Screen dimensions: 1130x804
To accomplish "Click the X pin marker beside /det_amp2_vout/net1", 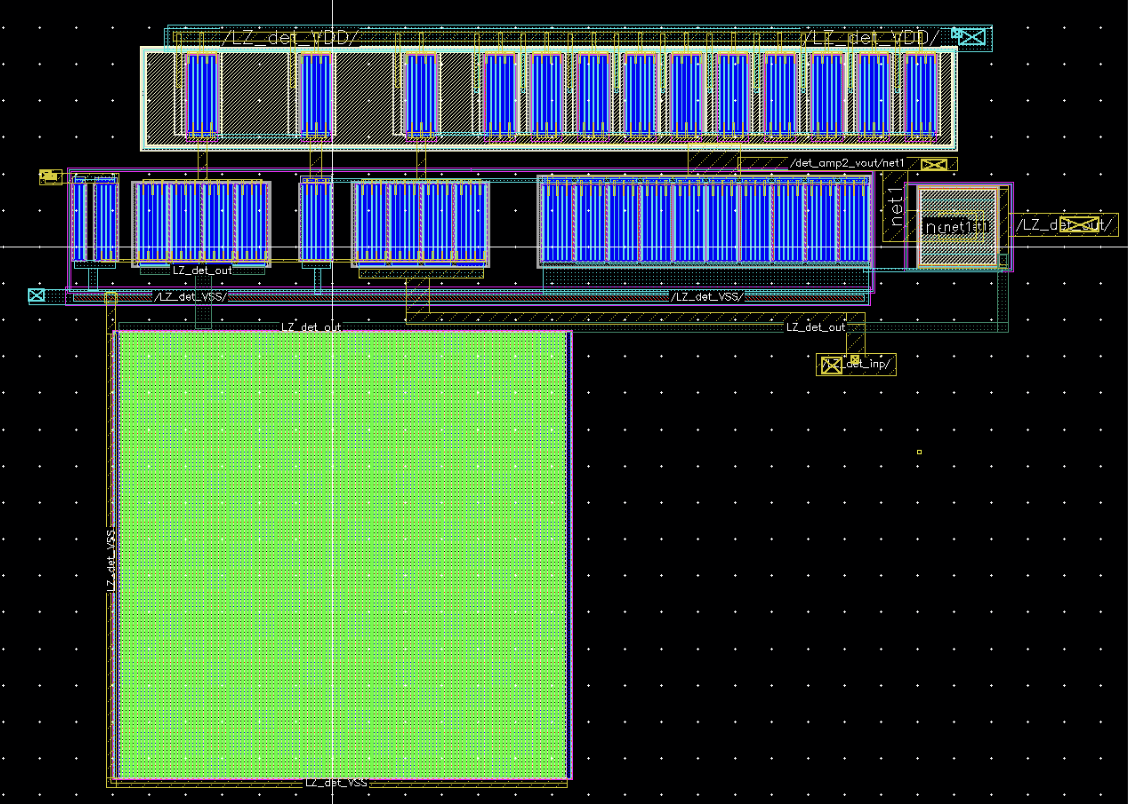I will pos(934,165).
